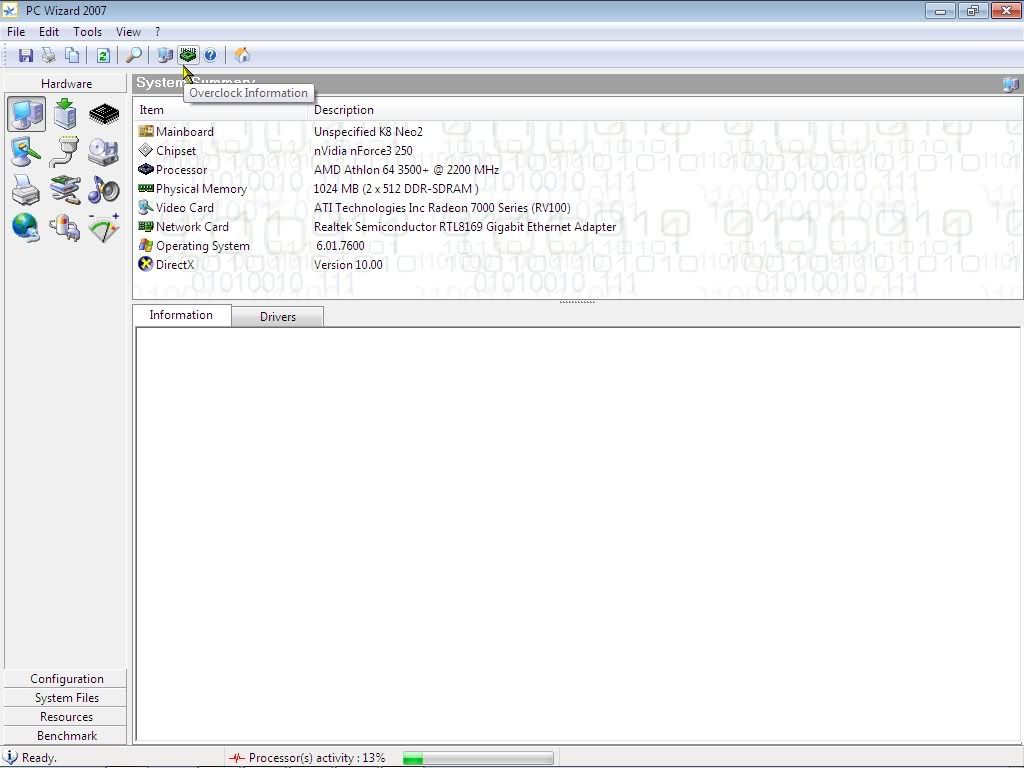This screenshot has width=1024, height=768.
Task: Click the '6.01.7600' OS version value
Action: coord(340,245)
